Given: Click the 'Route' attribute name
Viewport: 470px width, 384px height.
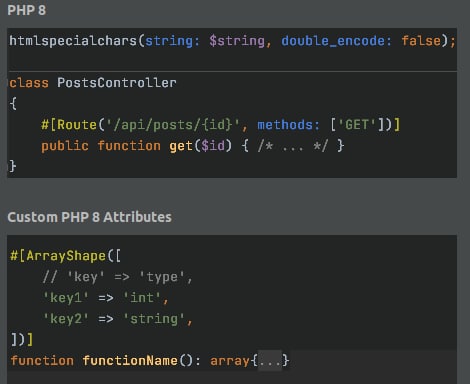Looking at the screenshot, I should [77, 125].
